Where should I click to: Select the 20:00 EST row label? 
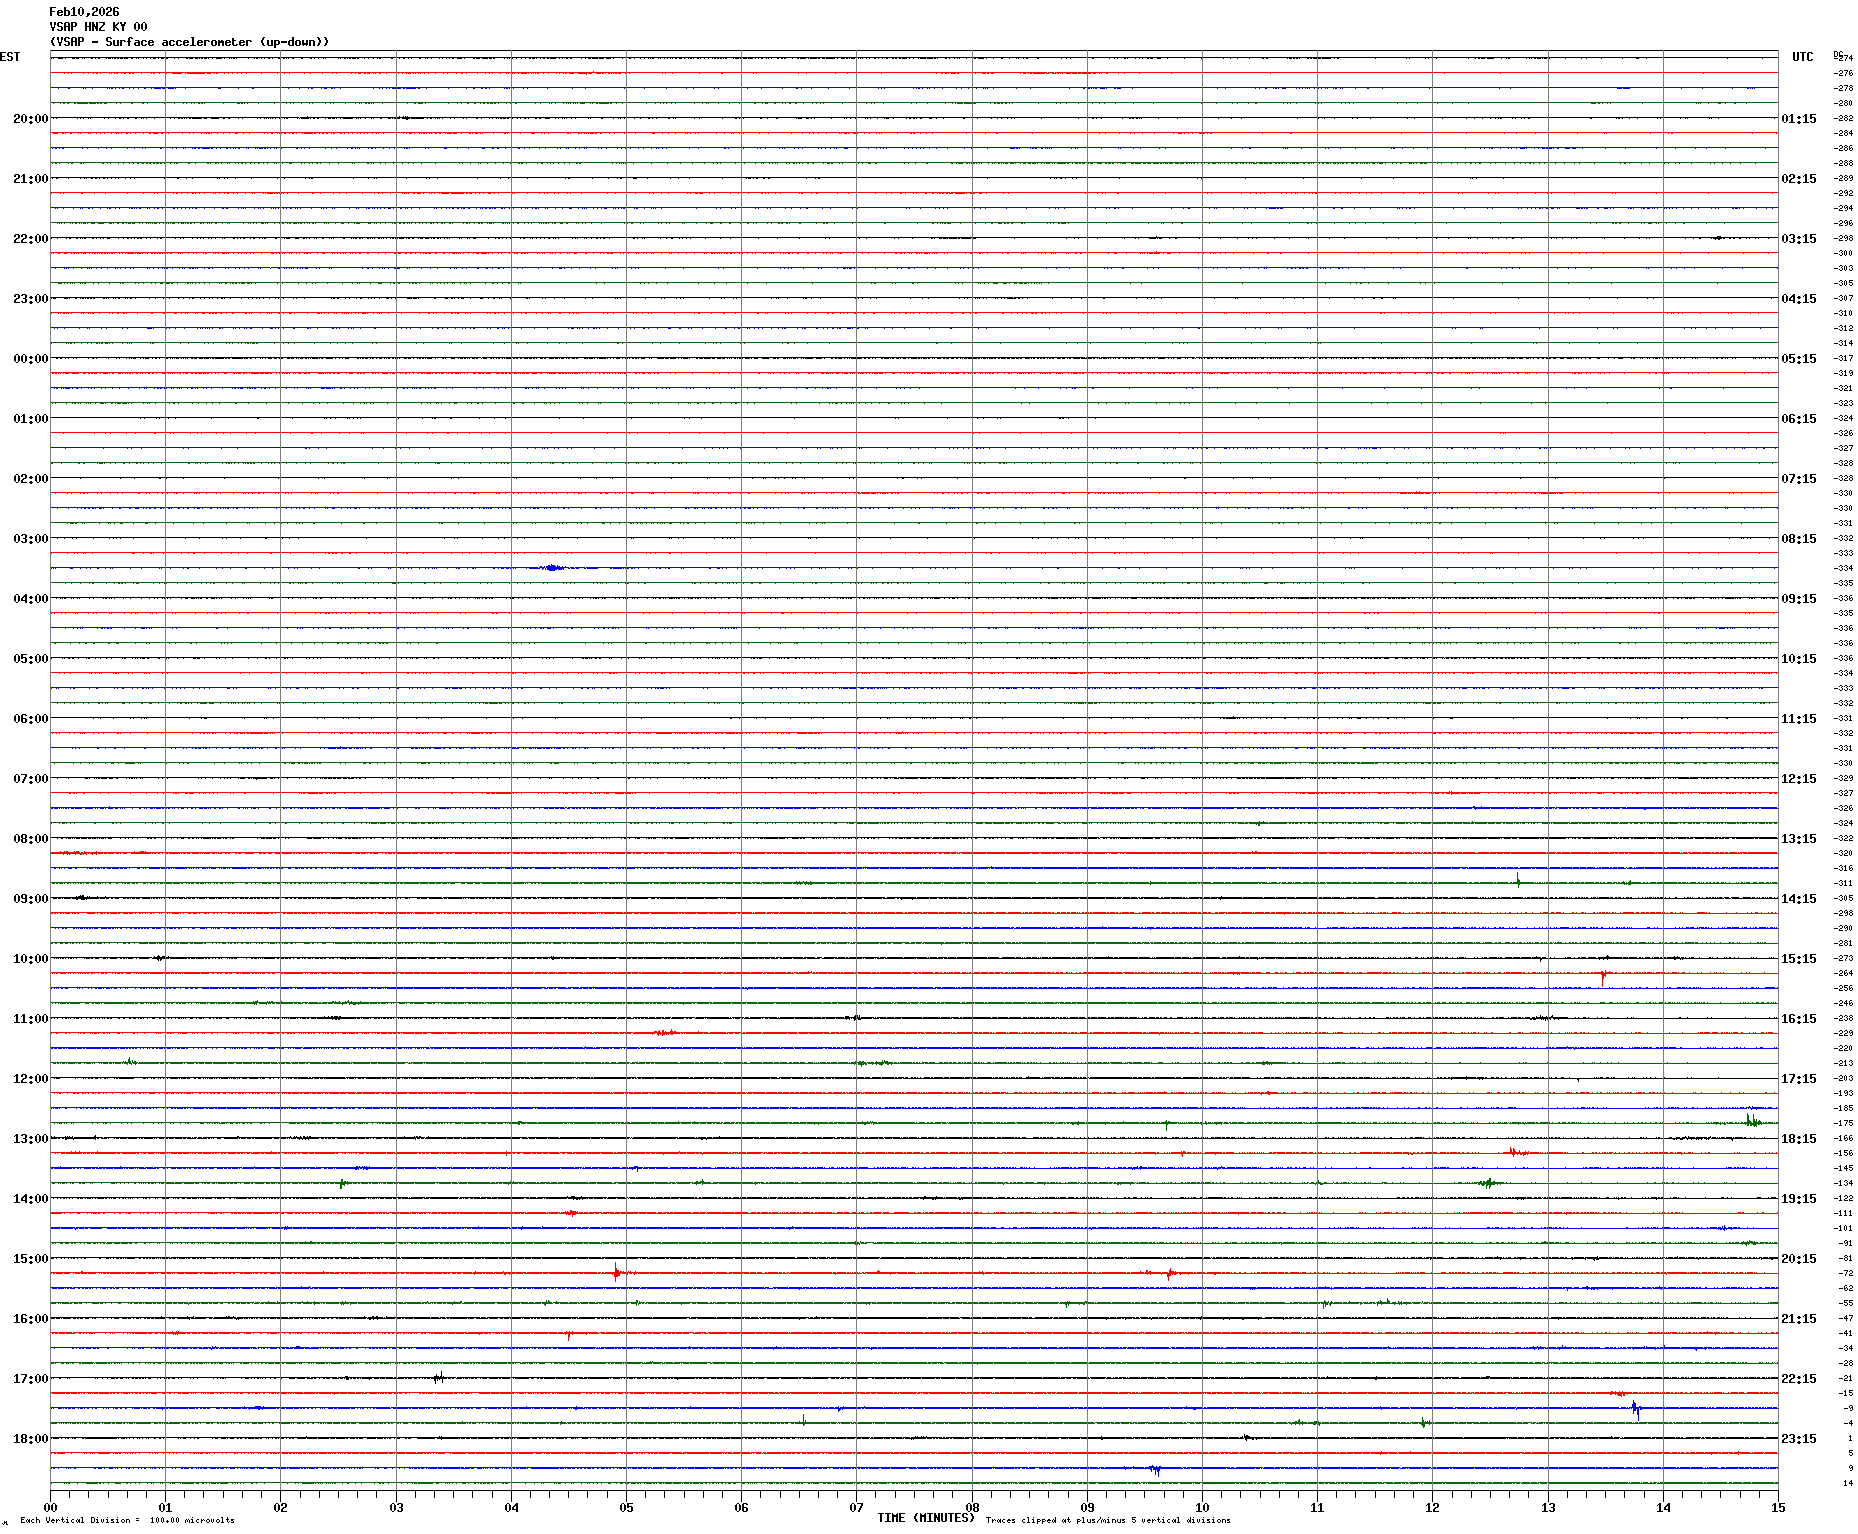pyautogui.click(x=30, y=119)
